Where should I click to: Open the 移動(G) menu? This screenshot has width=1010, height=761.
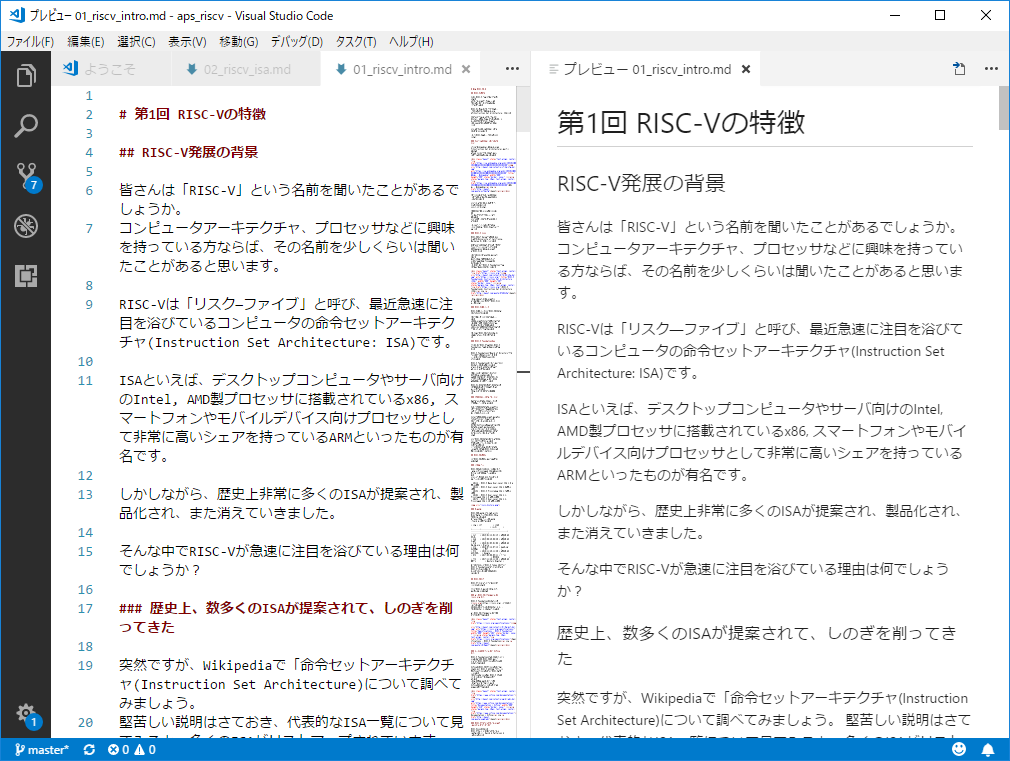pos(238,42)
